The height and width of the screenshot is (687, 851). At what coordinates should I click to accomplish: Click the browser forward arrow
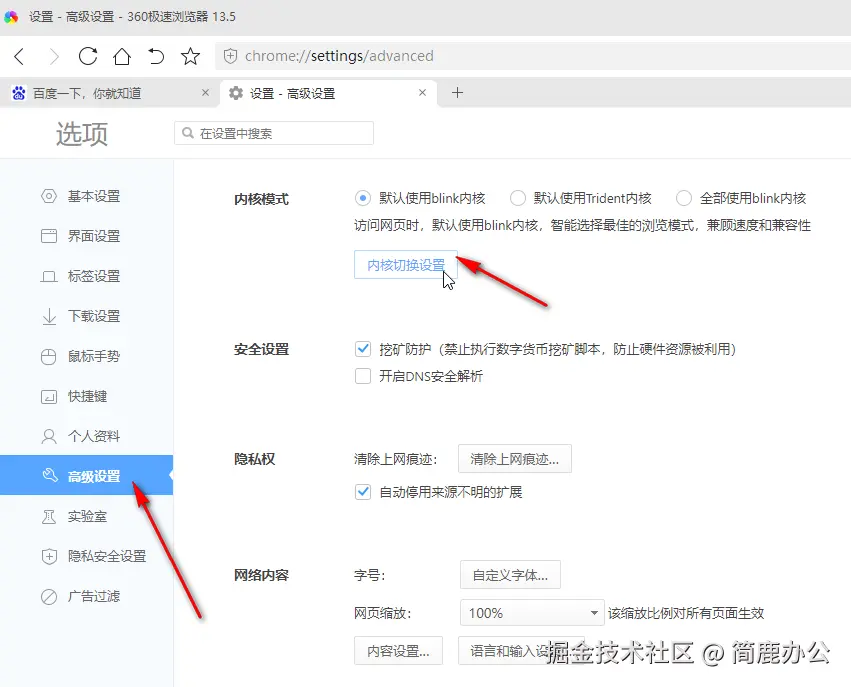[x=54, y=56]
